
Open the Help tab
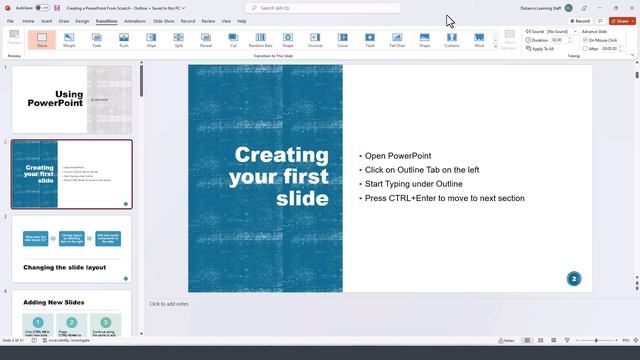242,21
